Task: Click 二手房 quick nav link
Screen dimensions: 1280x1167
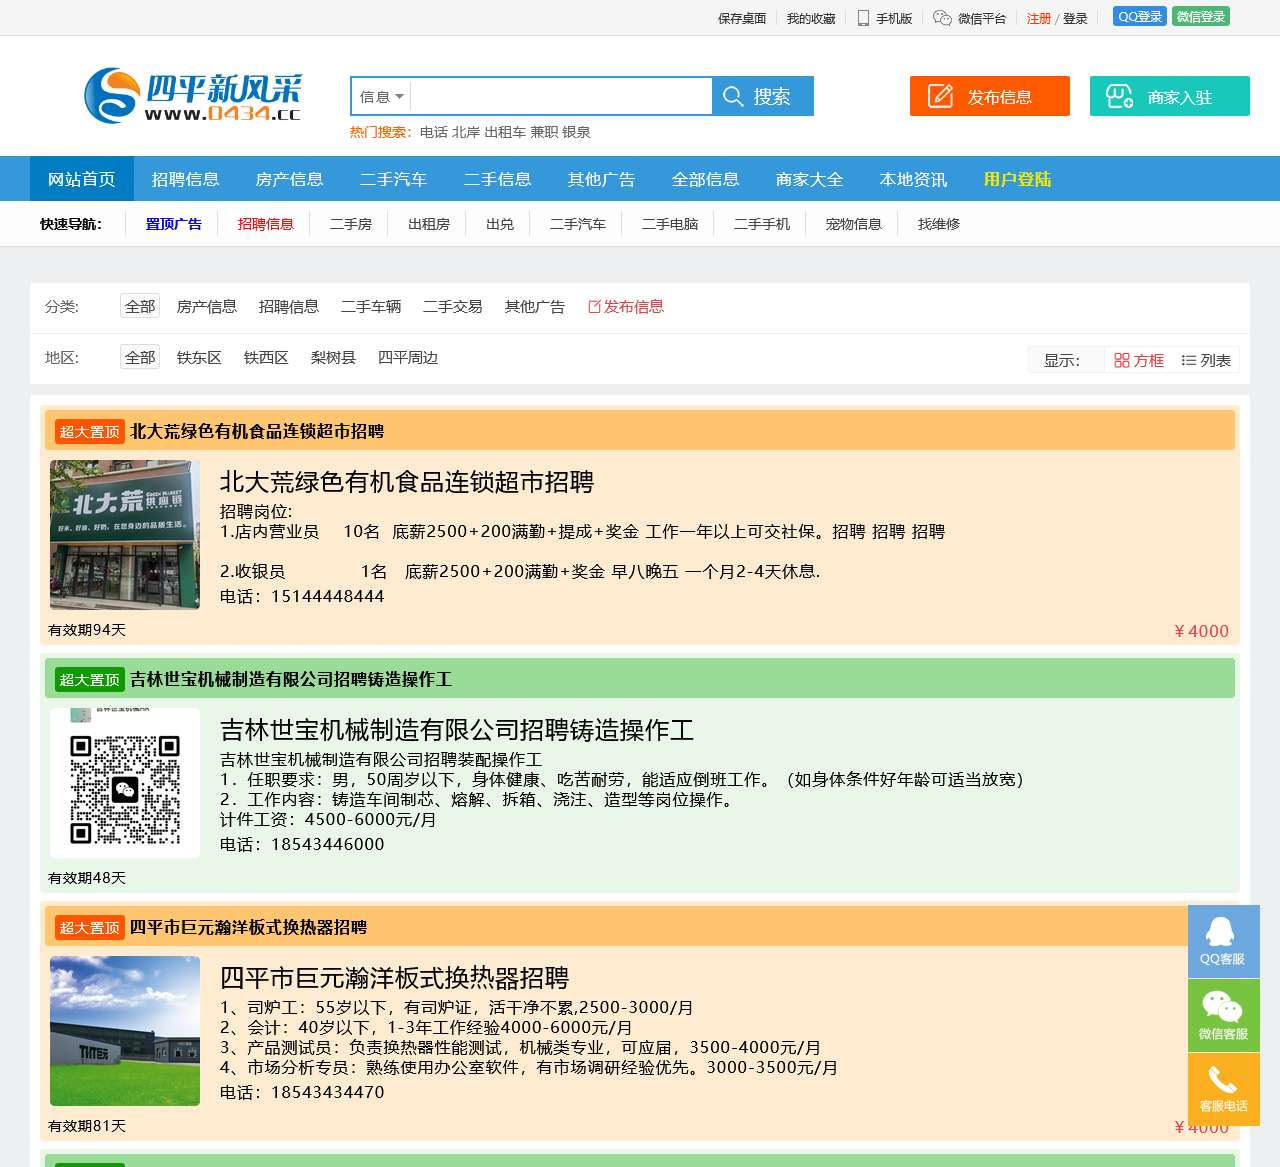Action: (351, 224)
